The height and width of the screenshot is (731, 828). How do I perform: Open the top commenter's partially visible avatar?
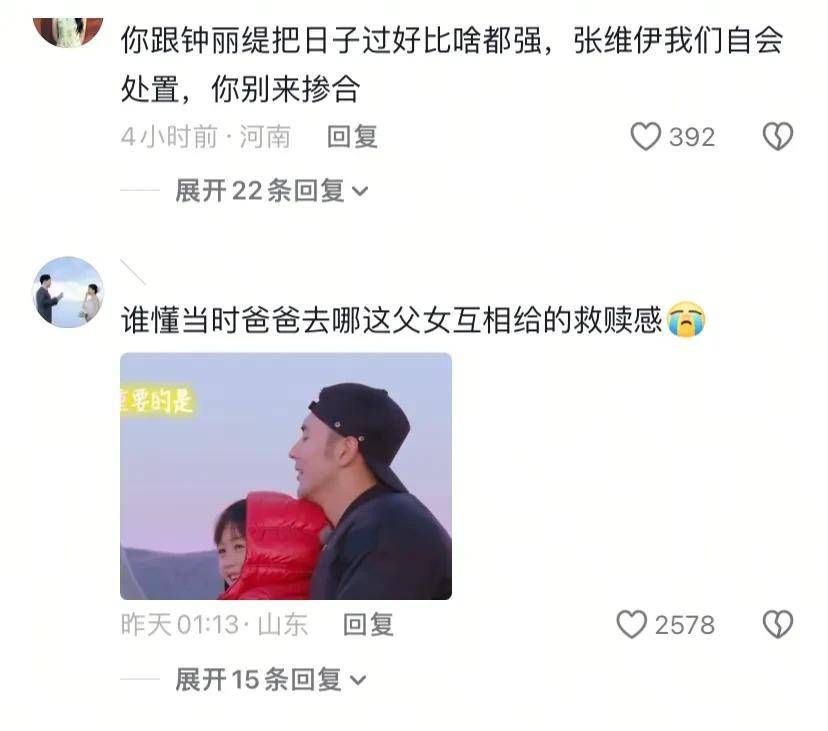pos(68,32)
